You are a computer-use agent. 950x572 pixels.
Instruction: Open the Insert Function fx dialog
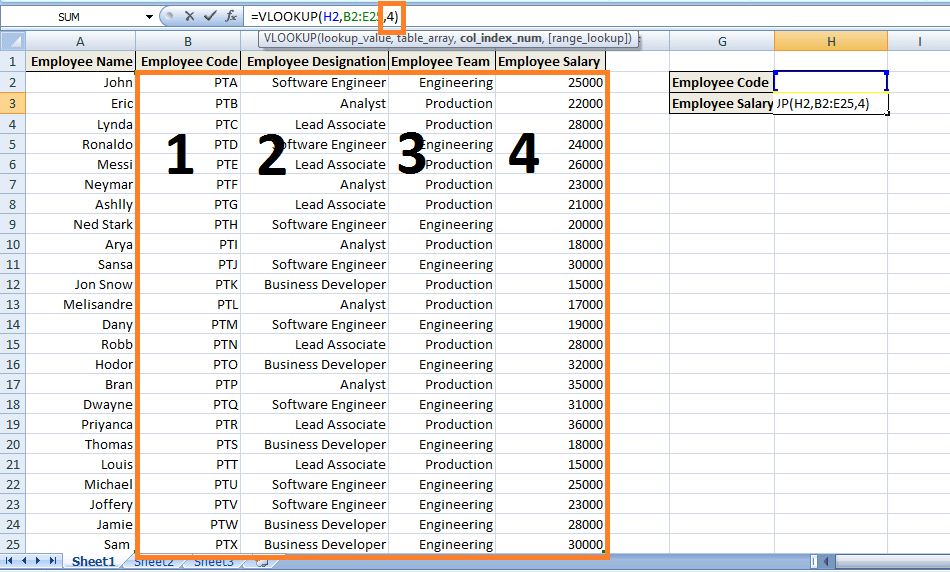click(x=231, y=16)
